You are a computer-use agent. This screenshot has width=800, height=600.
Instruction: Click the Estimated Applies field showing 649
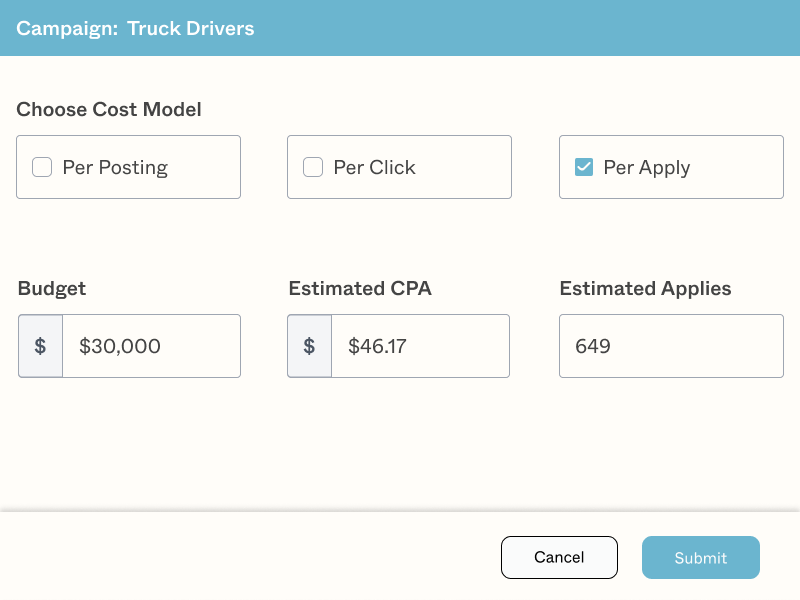click(x=670, y=346)
